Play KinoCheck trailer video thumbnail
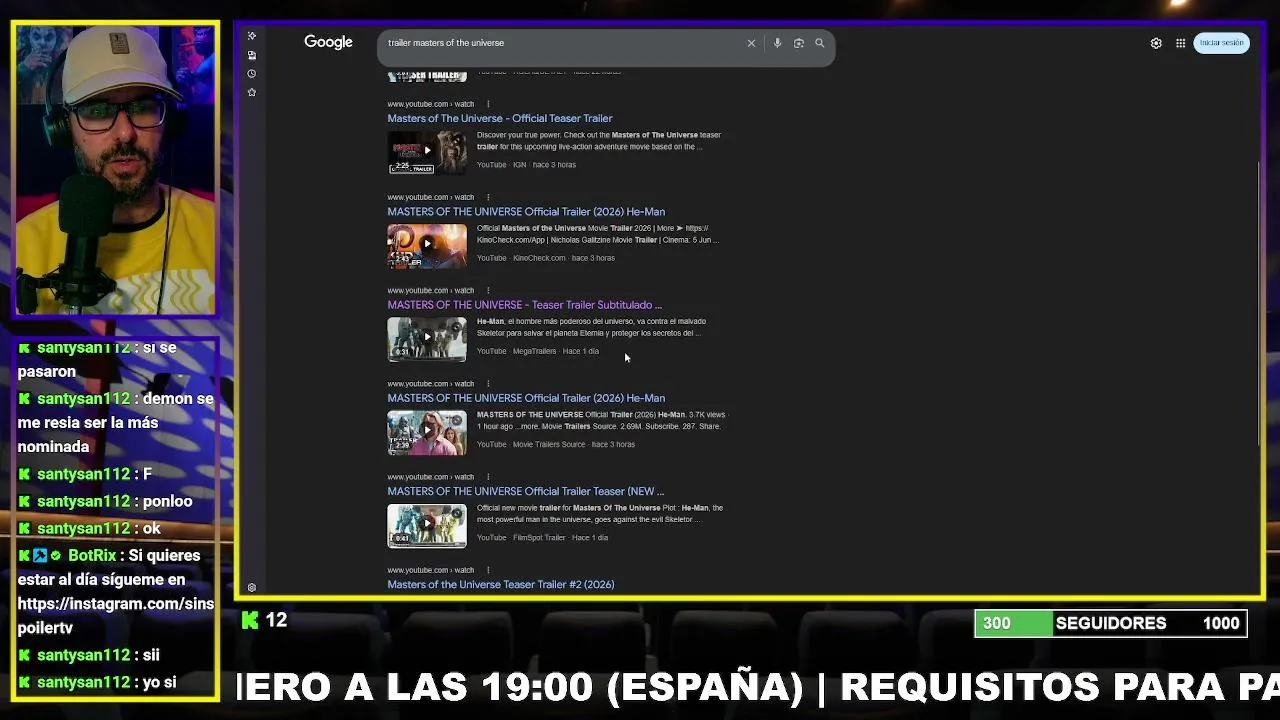 [x=427, y=245]
